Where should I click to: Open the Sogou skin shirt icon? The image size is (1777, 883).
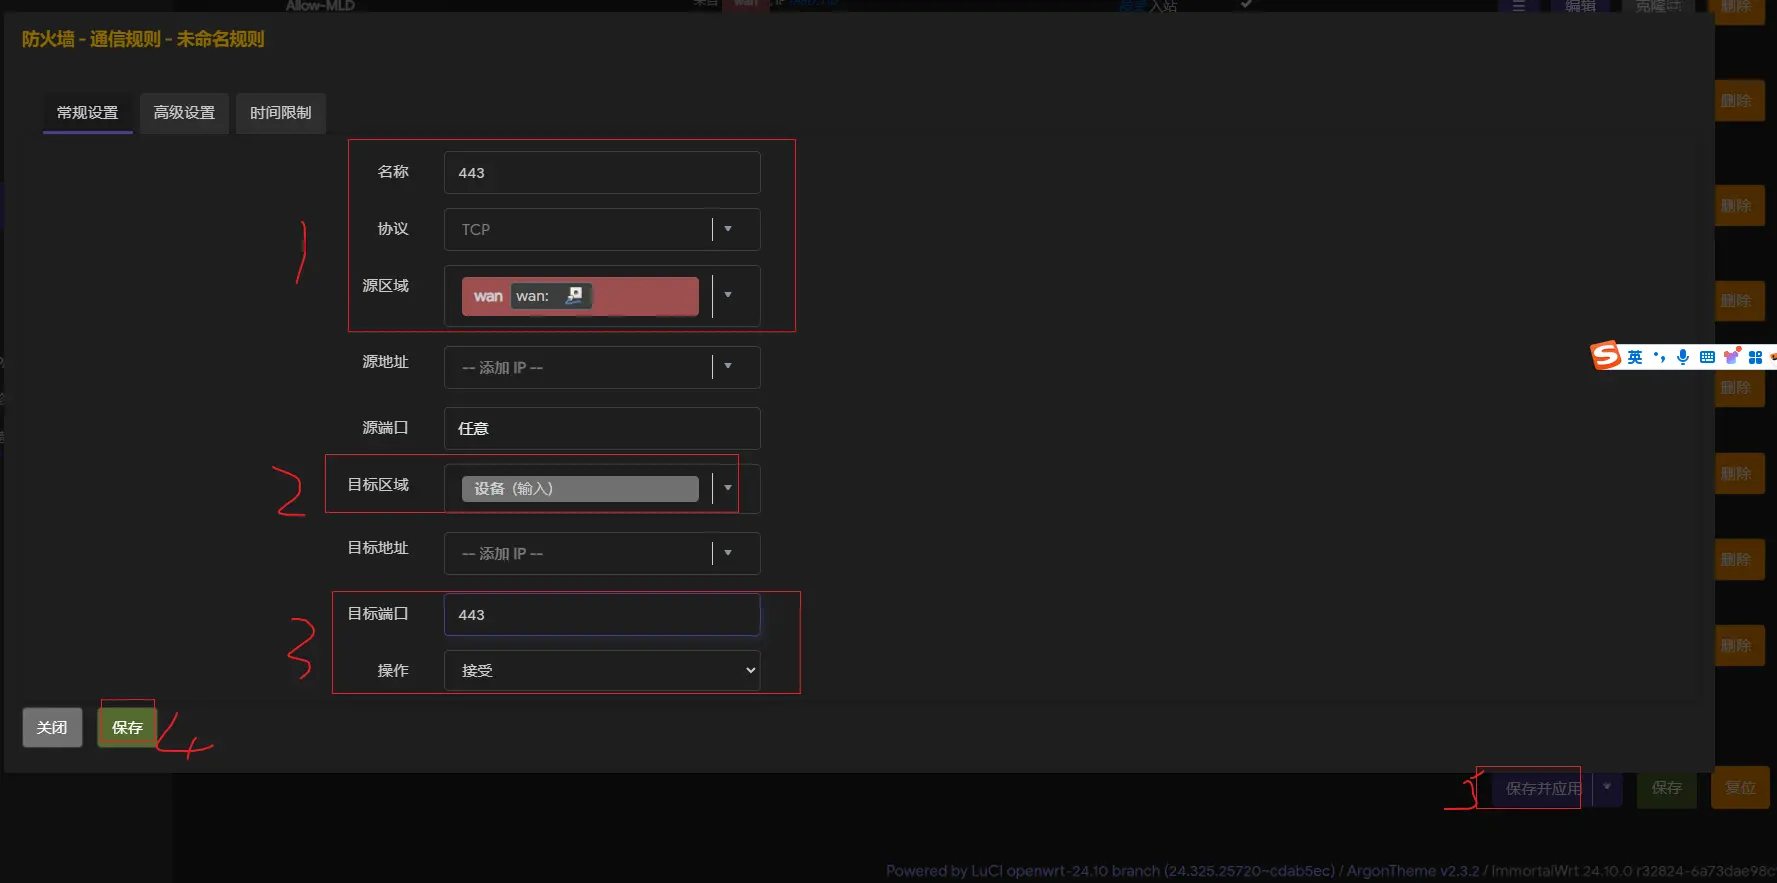click(1732, 356)
